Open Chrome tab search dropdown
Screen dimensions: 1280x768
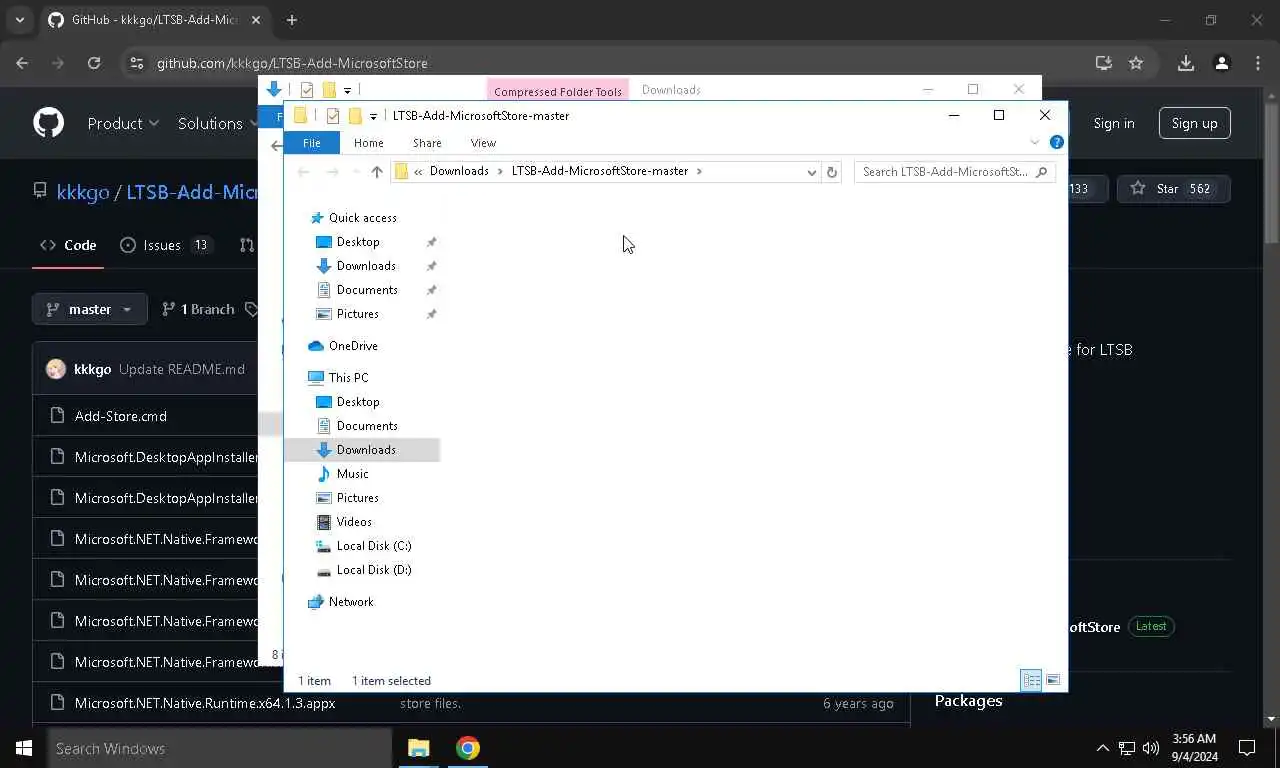click(19, 20)
